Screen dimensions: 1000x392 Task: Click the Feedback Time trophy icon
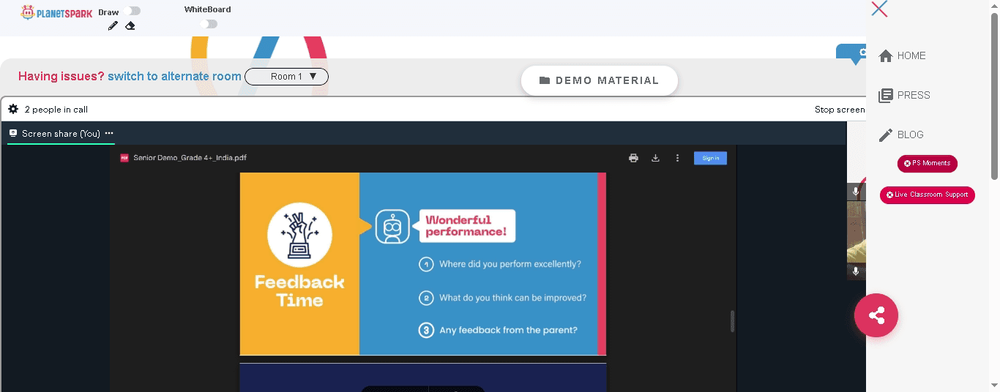[299, 235]
